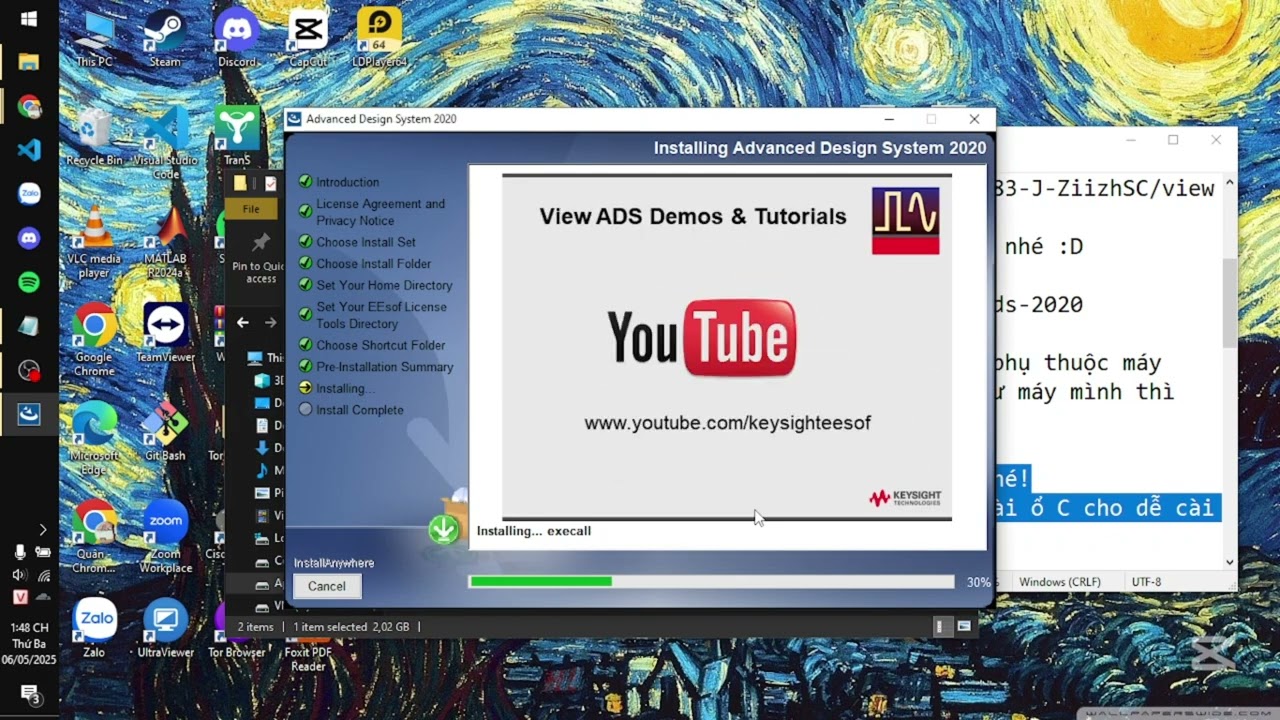Open the File tab in File Explorer

(251, 209)
